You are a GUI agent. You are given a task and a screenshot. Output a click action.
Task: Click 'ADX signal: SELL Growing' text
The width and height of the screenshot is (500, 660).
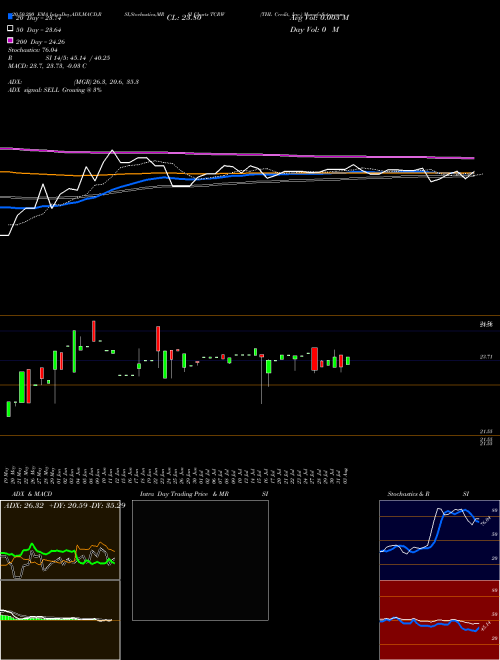click(55, 90)
